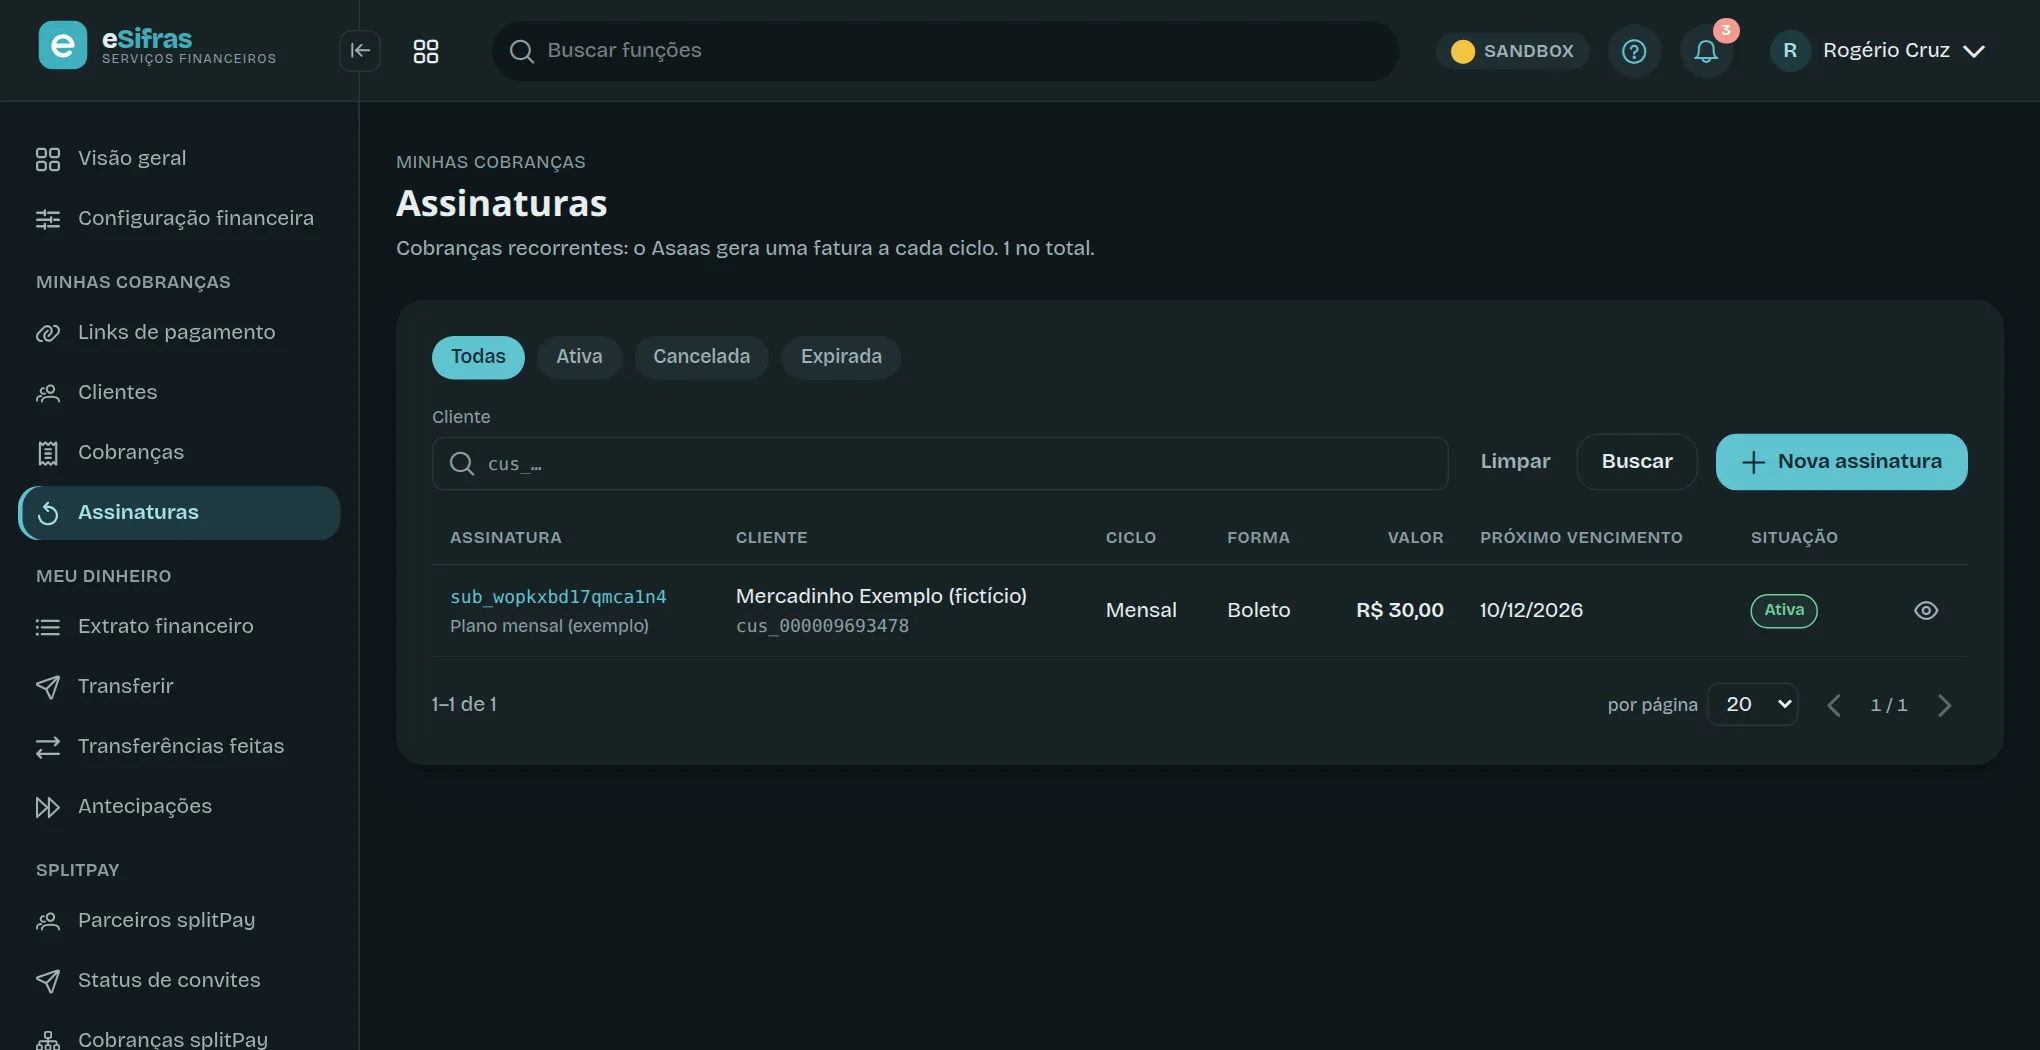Screen dimensions: 2040x1050
Task: Open Cobranças in sidebar
Action: (180, 453)
